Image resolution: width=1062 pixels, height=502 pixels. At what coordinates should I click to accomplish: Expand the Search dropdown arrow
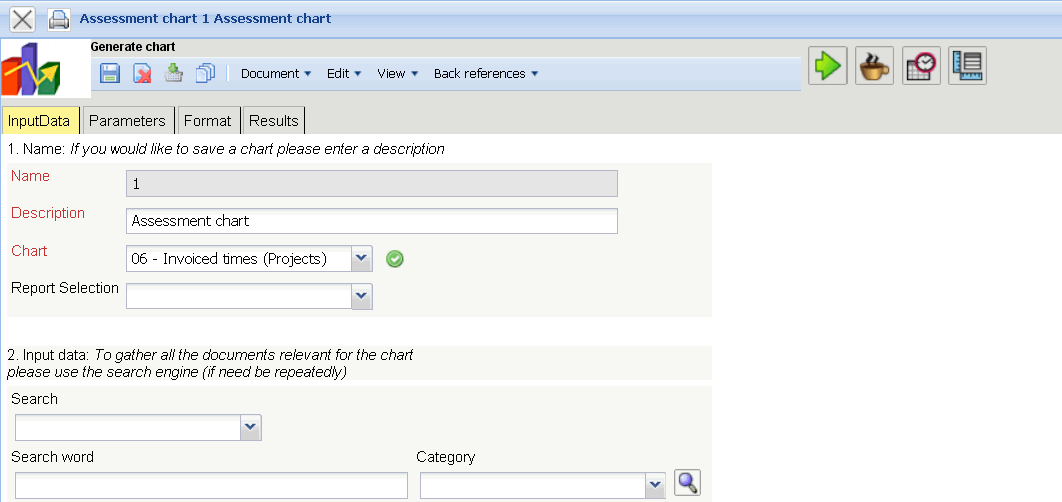coord(250,427)
